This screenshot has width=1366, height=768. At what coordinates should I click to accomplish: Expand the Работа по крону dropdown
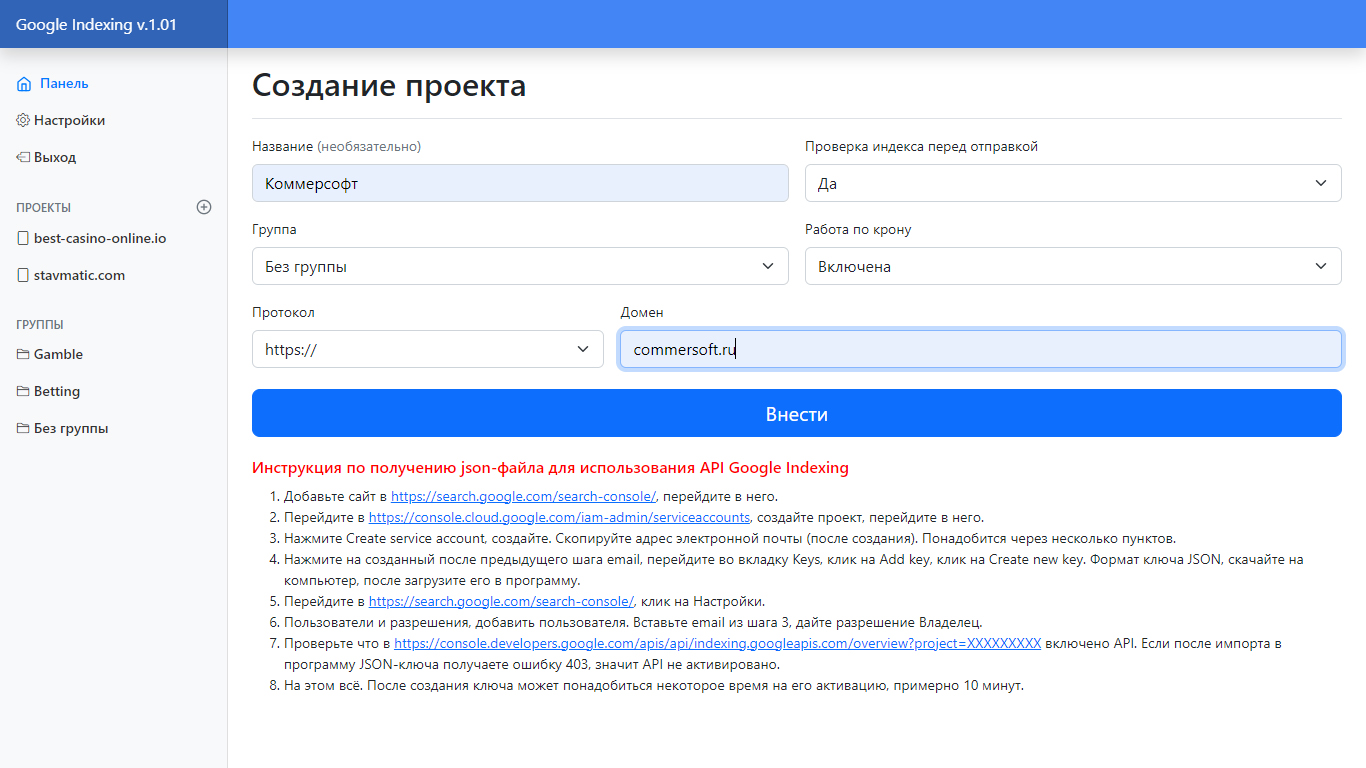[x=1073, y=266]
